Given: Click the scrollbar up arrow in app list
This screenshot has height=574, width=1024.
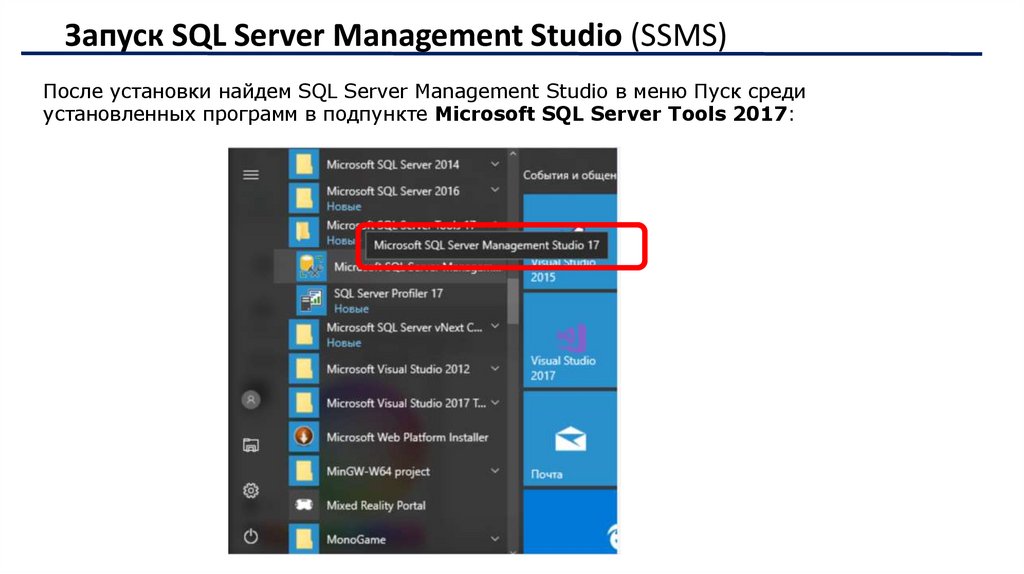Looking at the screenshot, I should coord(513,154).
